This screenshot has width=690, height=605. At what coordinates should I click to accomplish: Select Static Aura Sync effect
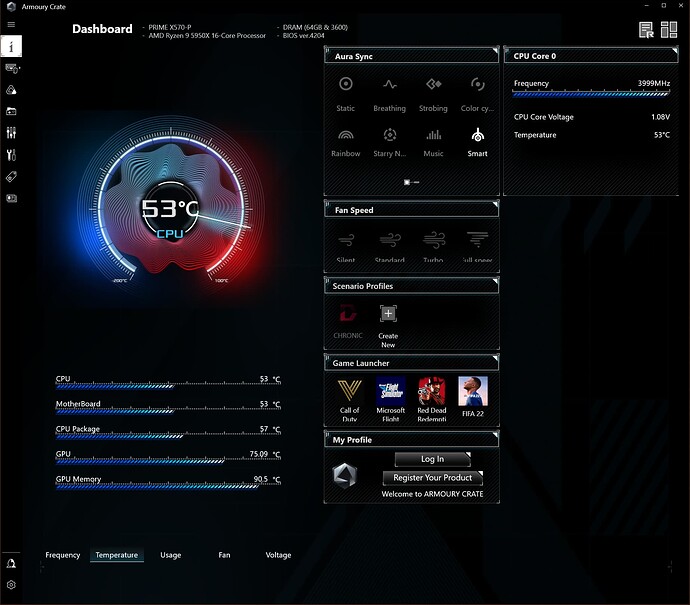point(345,95)
